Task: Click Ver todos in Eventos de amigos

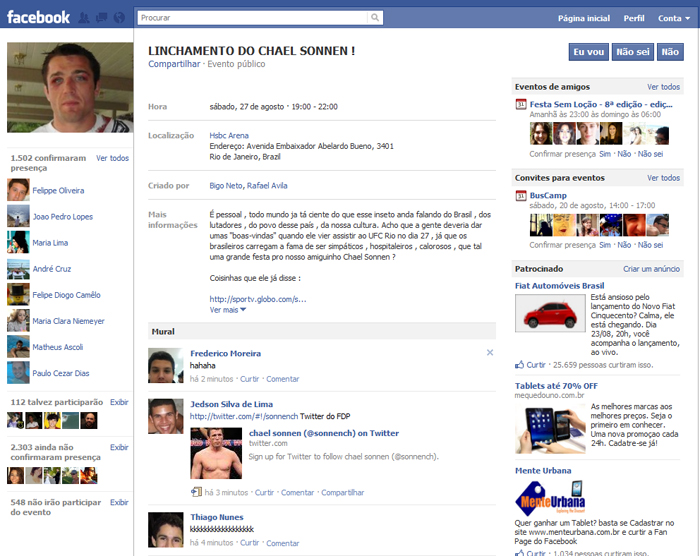Action: coord(663,87)
